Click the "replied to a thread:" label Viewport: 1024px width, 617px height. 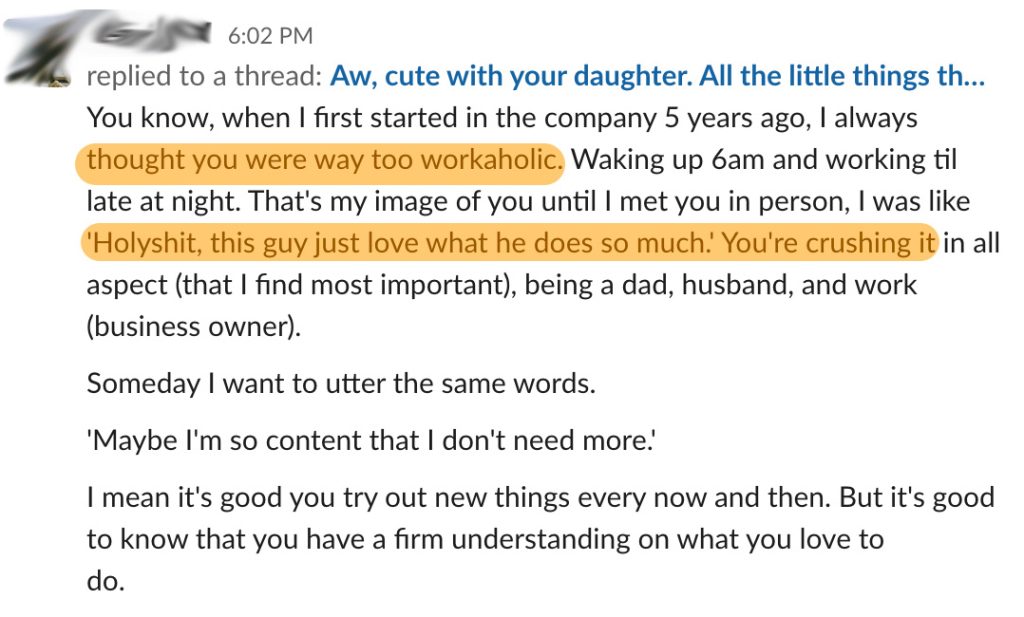(x=204, y=76)
